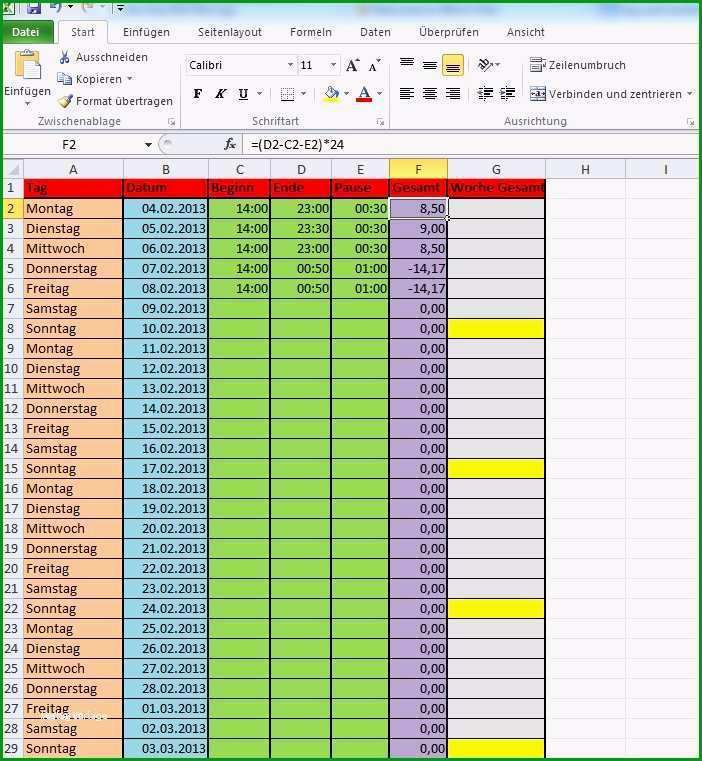Open the Einfügen paste options arrow
702x761 pixels.
pyautogui.click(x=28, y=104)
